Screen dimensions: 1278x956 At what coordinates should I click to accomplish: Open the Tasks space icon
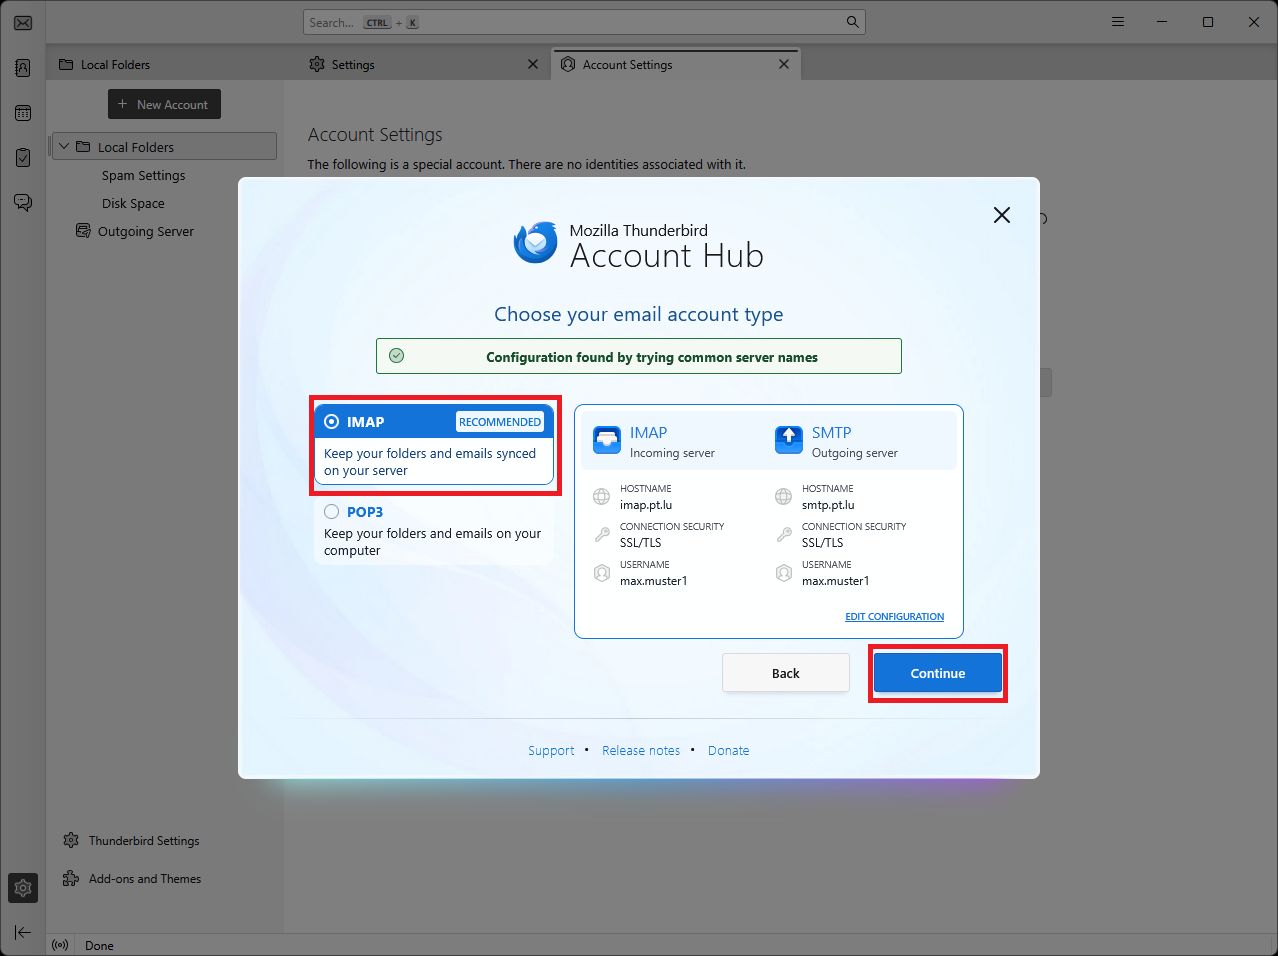click(x=23, y=158)
